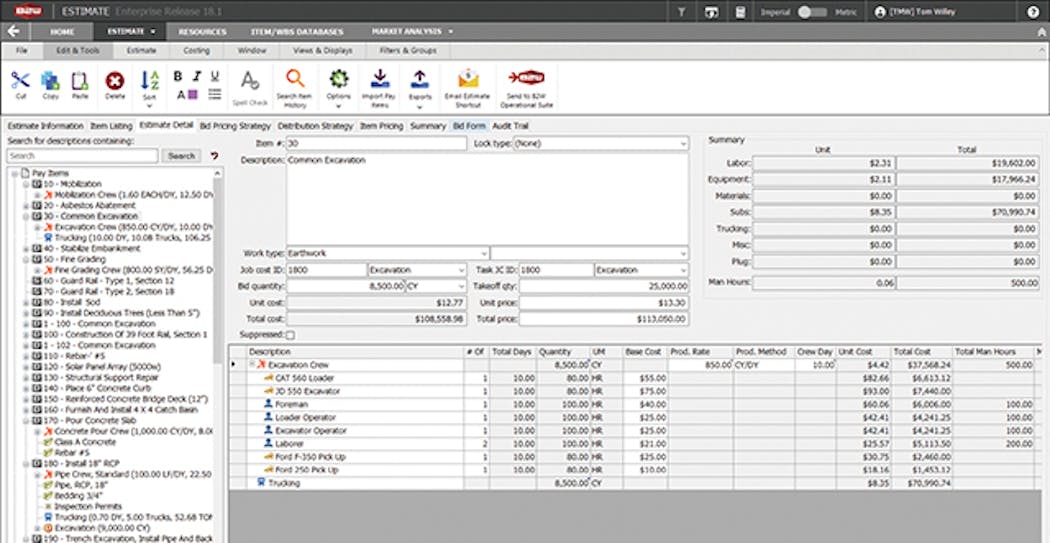
Task: Toggle the Imperial/Metric switch
Action: [813, 12]
